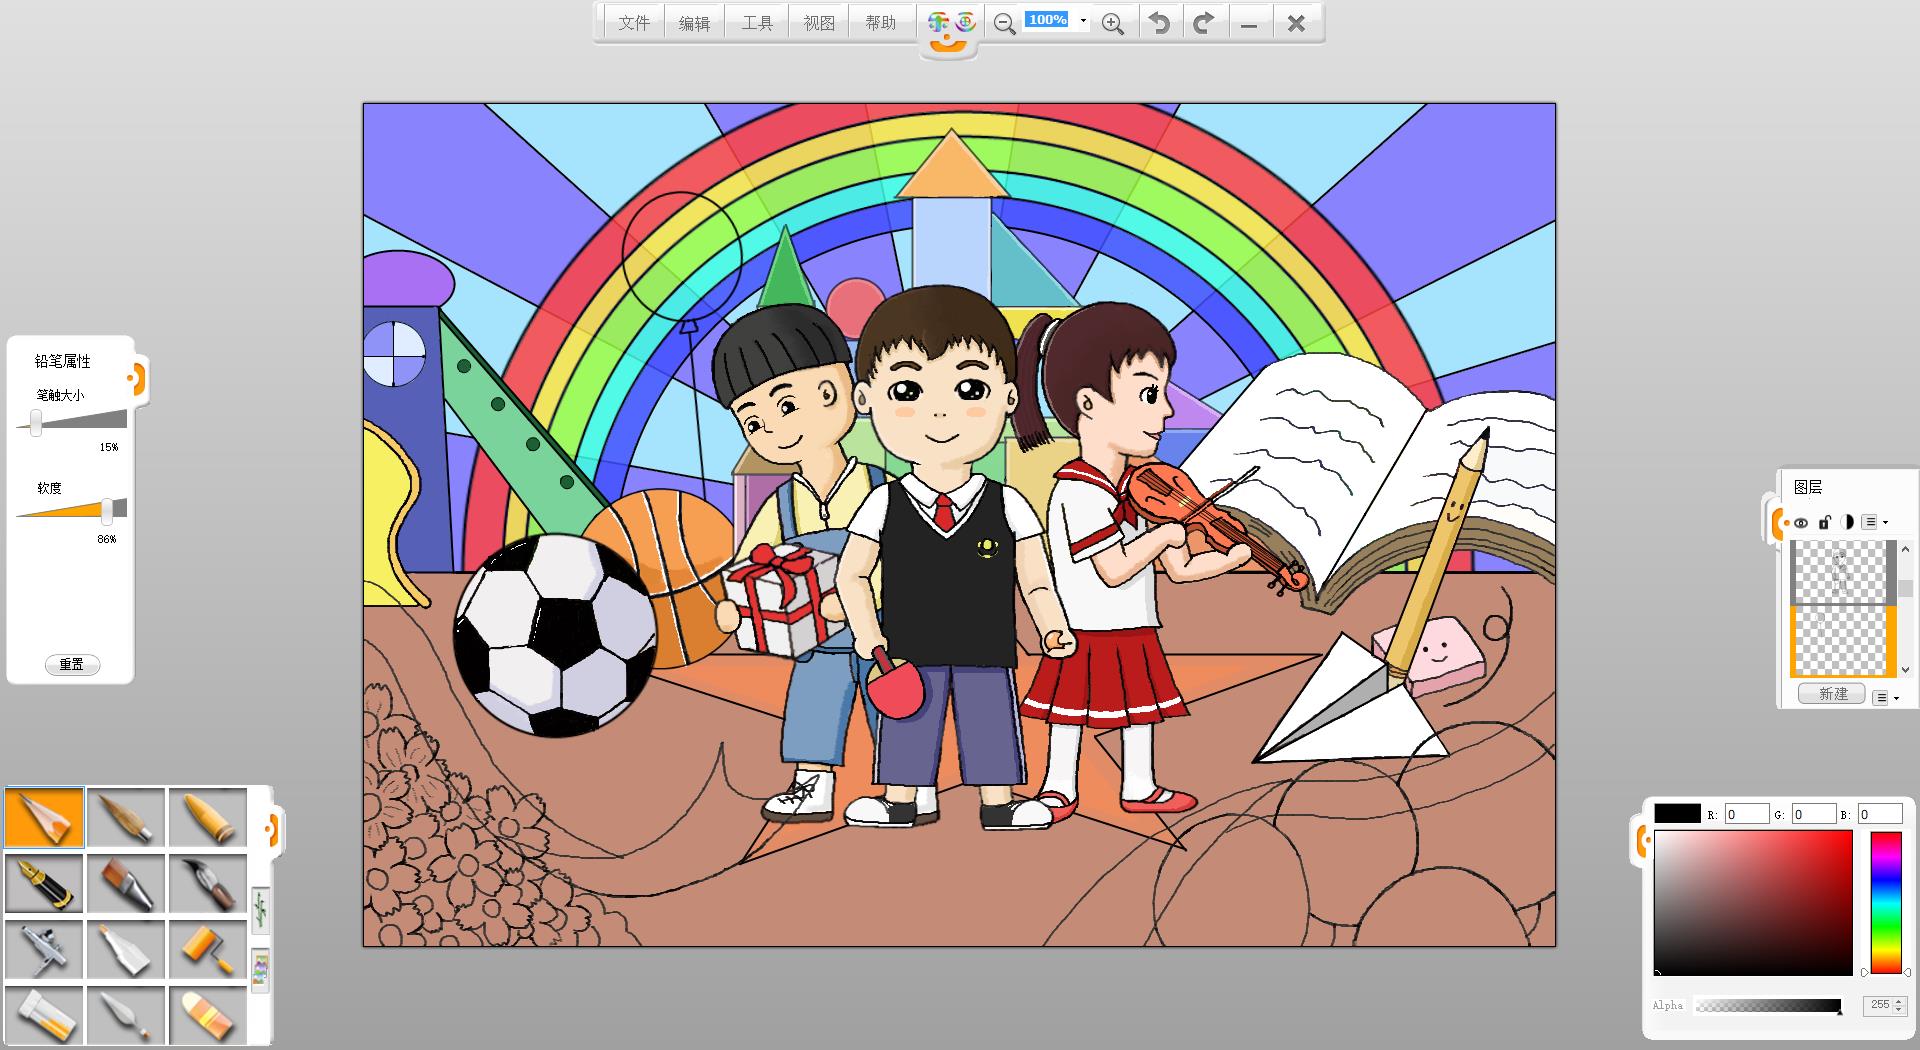Click 新建 to create a layer
This screenshot has height=1050, width=1920.
(x=1832, y=694)
